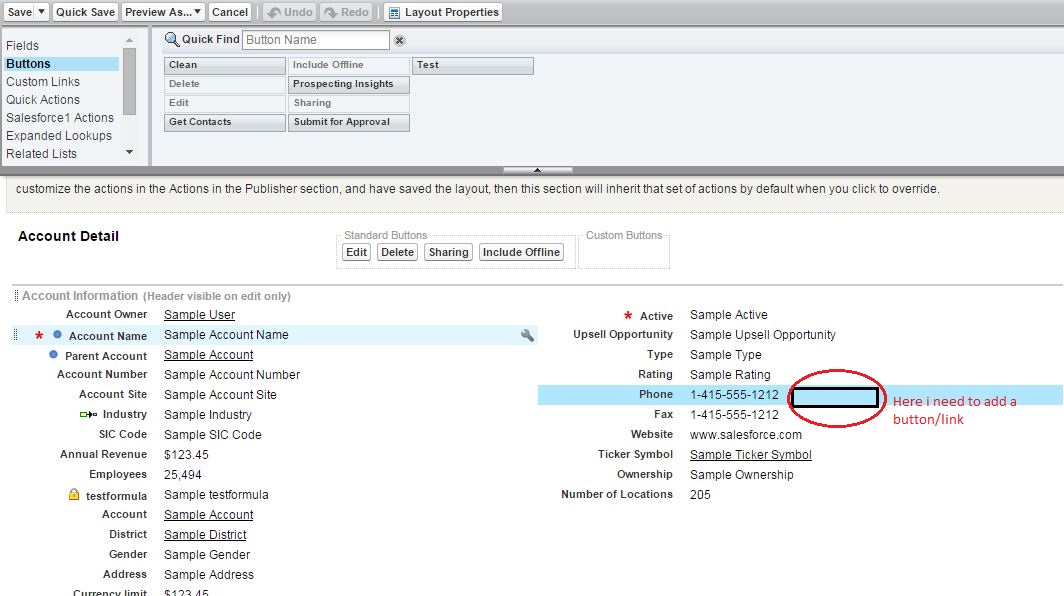Click the palette list scroll-up arrow
This screenshot has height=596, width=1064.
(x=130, y=41)
